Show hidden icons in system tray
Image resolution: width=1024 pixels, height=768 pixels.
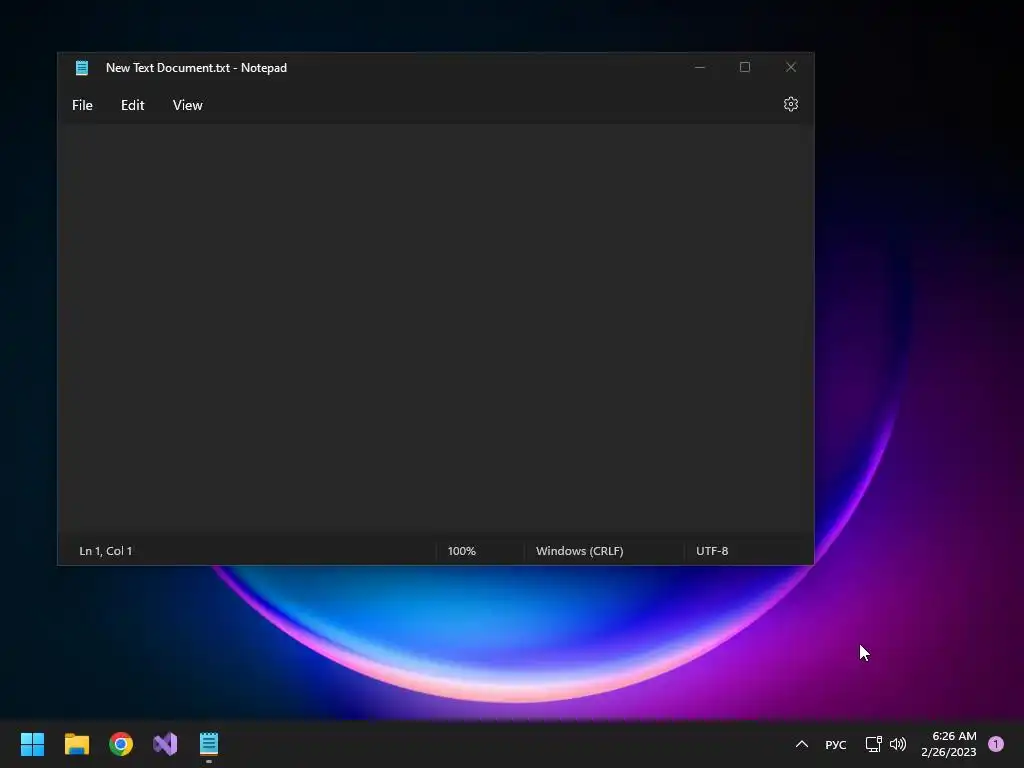pyautogui.click(x=802, y=744)
